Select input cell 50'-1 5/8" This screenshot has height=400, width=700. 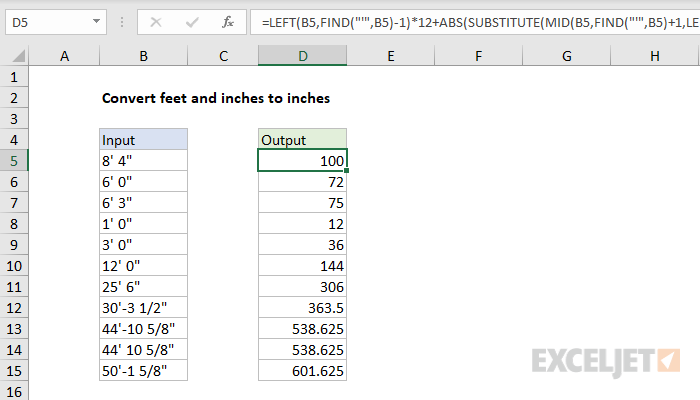click(143, 371)
